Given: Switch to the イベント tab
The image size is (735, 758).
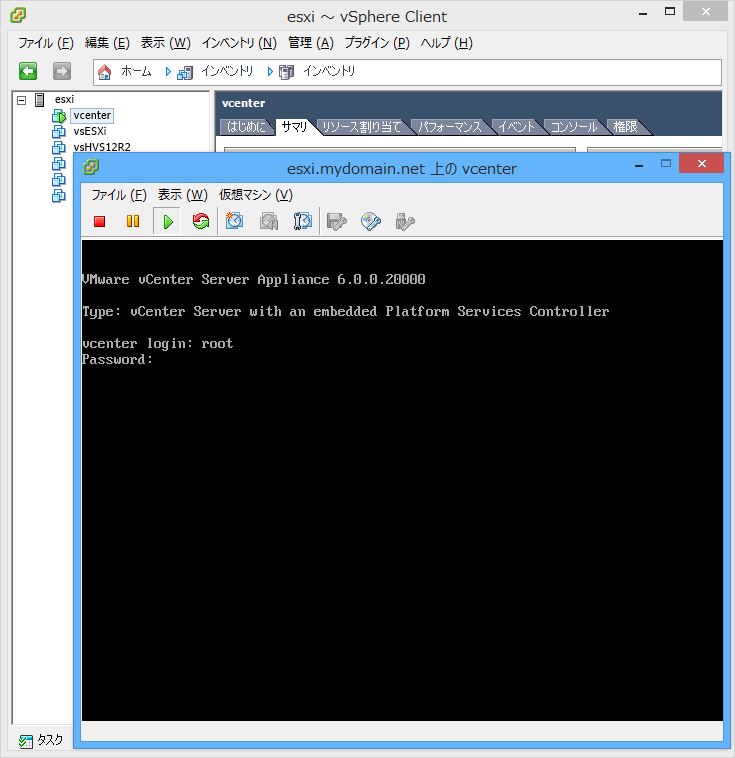Looking at the screenshot, I should (516, 127).
